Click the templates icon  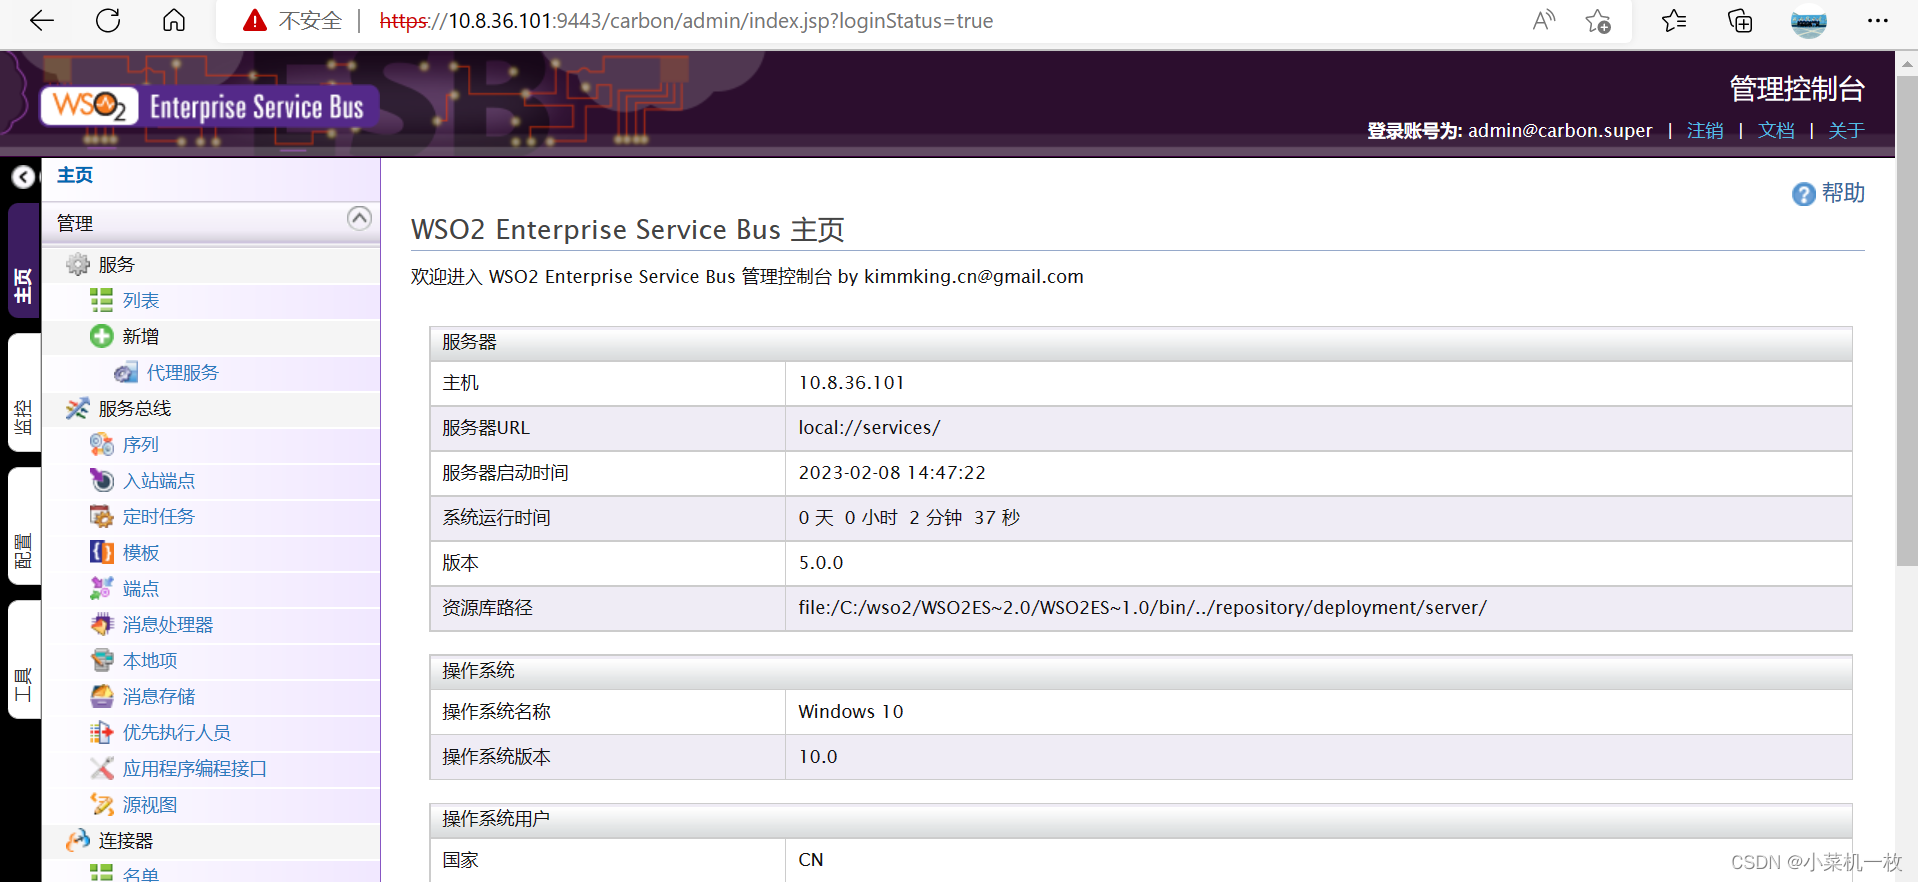[x=101, y=553]
